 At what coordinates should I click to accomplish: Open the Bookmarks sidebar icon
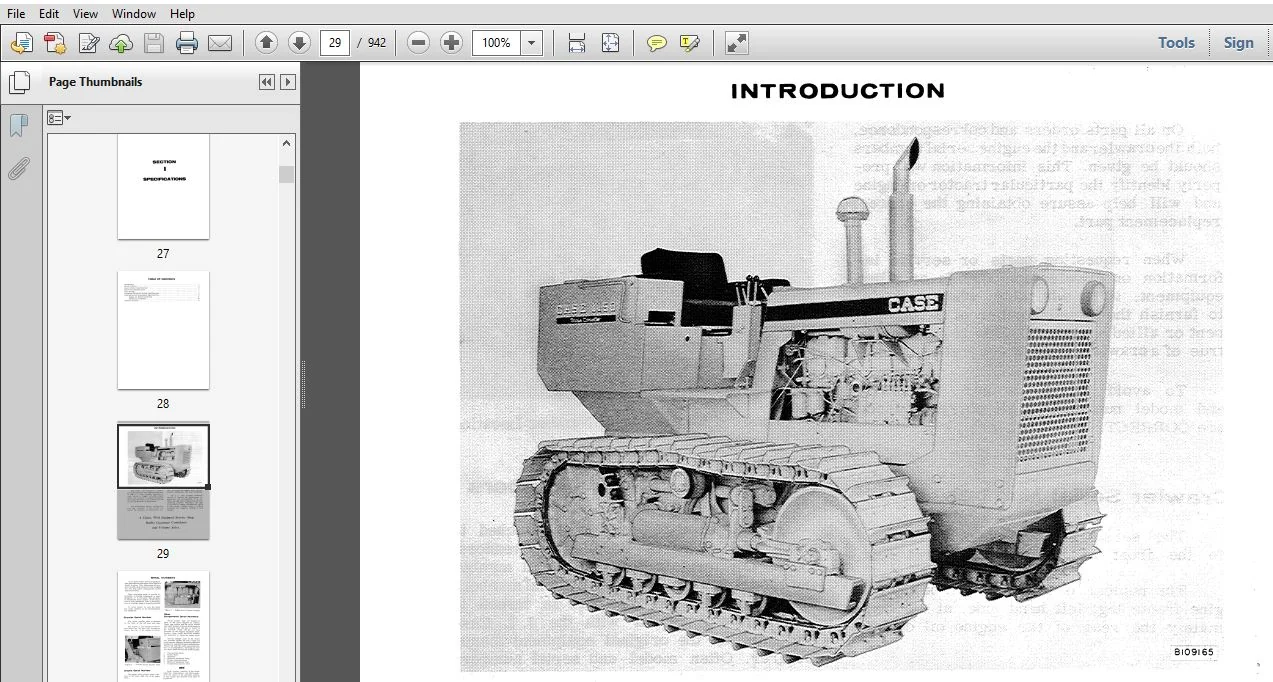pyautogui.click(x=18, y=125)
